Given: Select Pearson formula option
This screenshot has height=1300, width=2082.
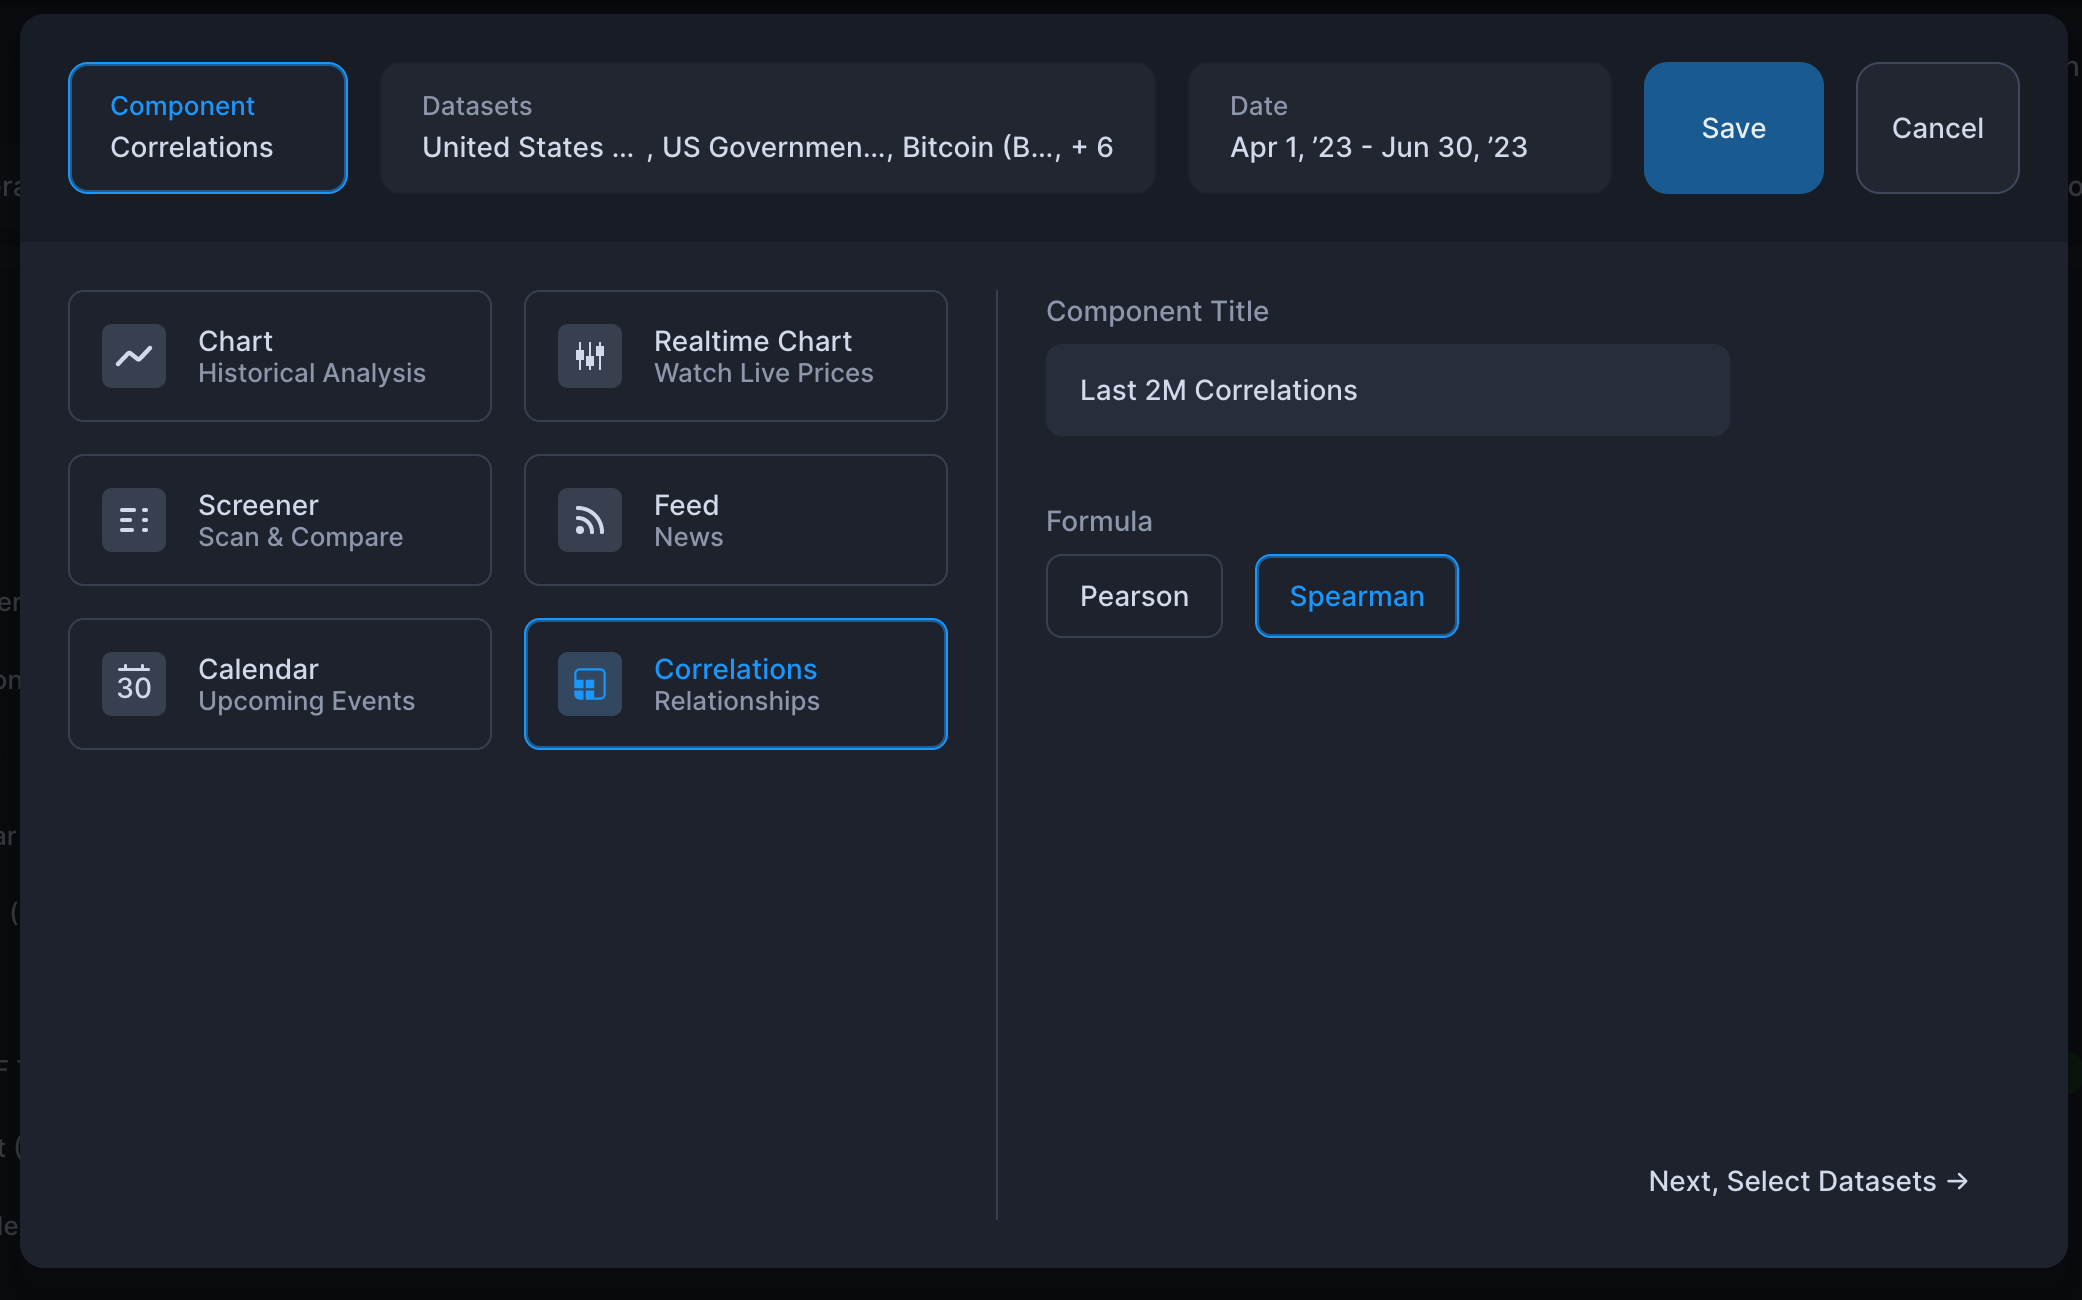Looking at the screenshot, I should [1134, 596].
